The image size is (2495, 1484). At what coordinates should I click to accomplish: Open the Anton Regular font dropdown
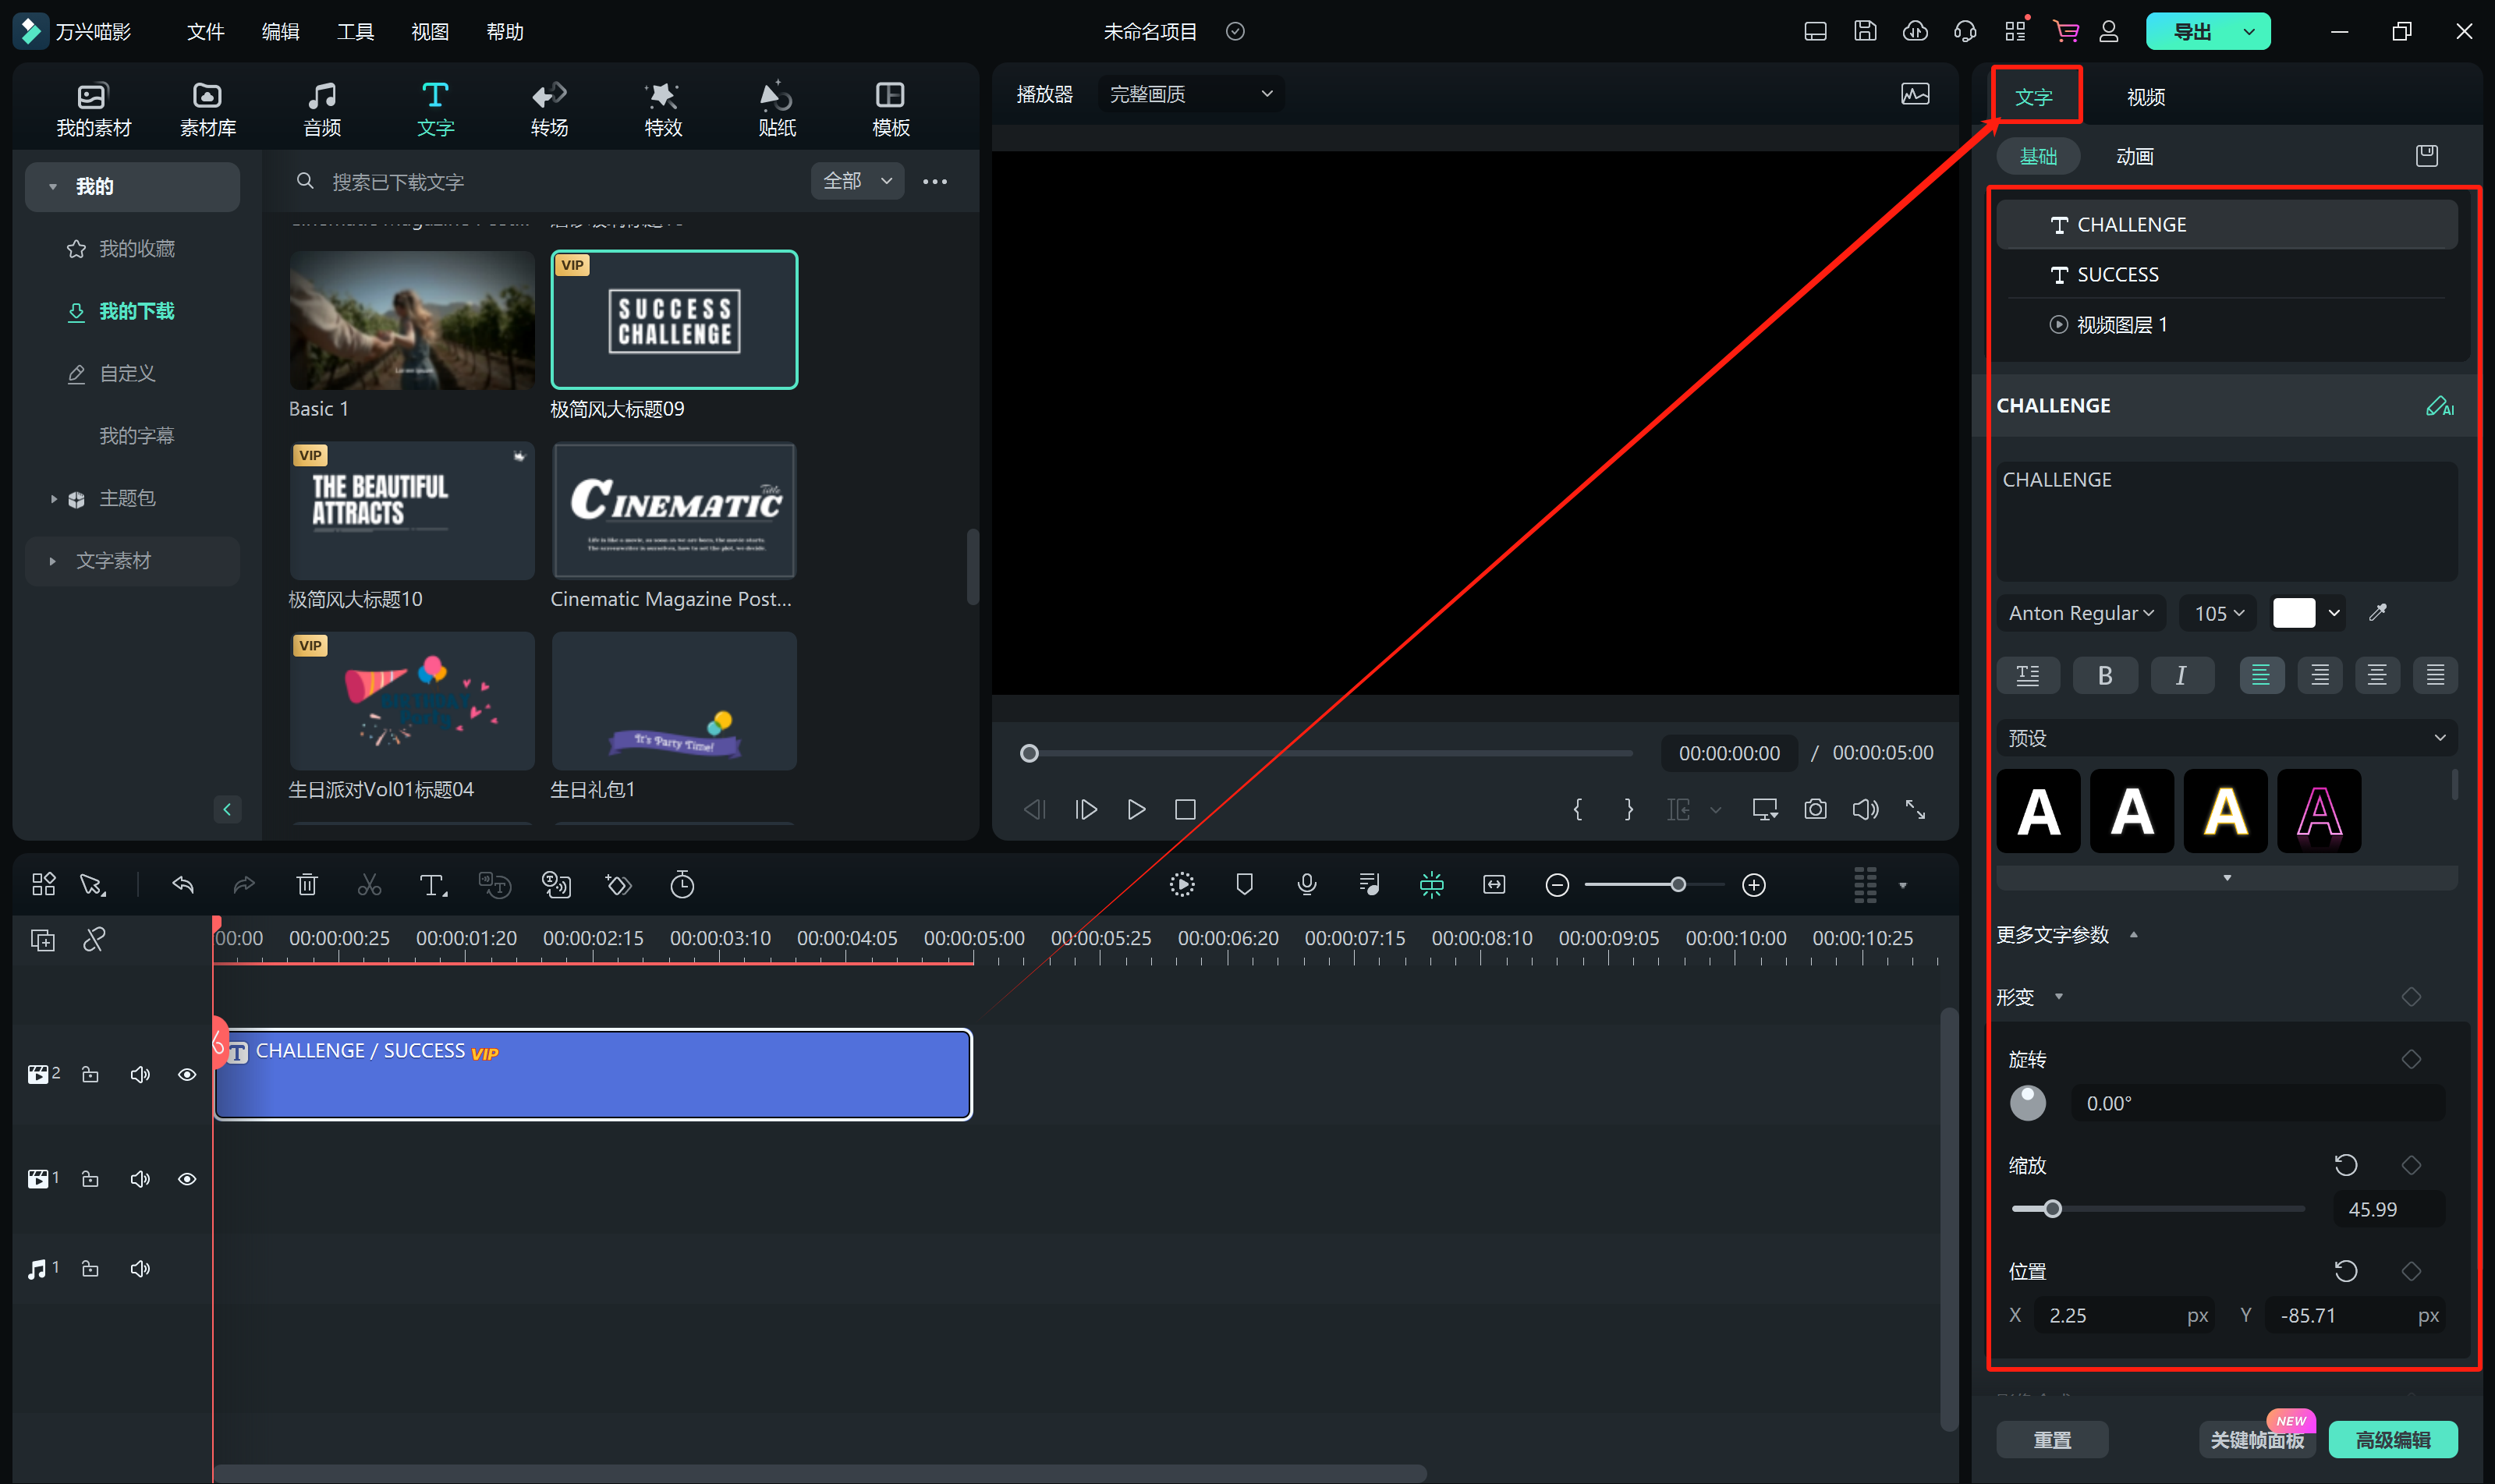2081,613
